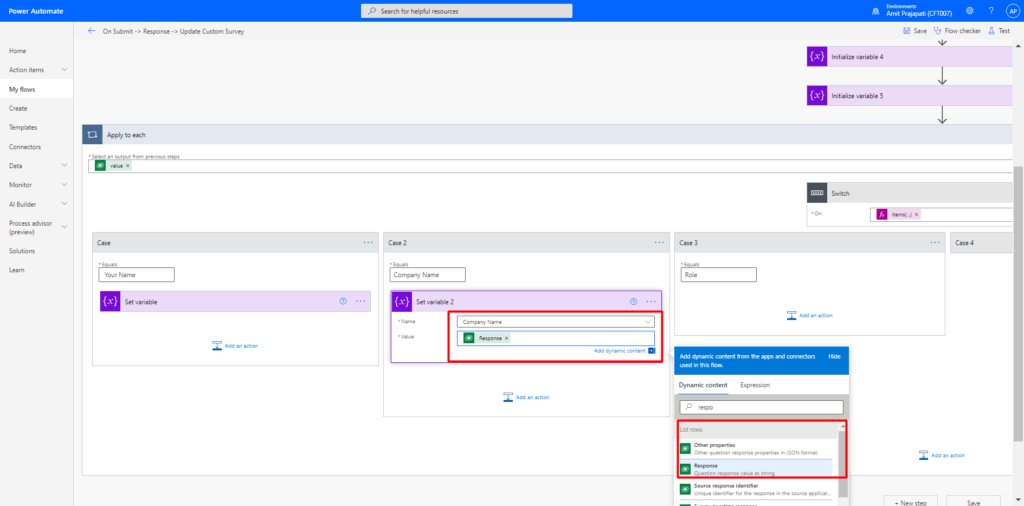Open more options for Set variable
Image resolution: width=1024 pixels, height=506 pixels.
point(360,302)
